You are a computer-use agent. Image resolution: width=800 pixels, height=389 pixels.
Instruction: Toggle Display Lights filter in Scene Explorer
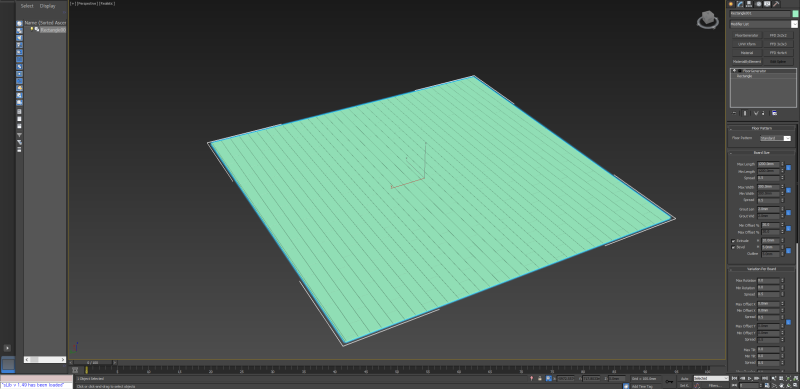coord(19,38)
